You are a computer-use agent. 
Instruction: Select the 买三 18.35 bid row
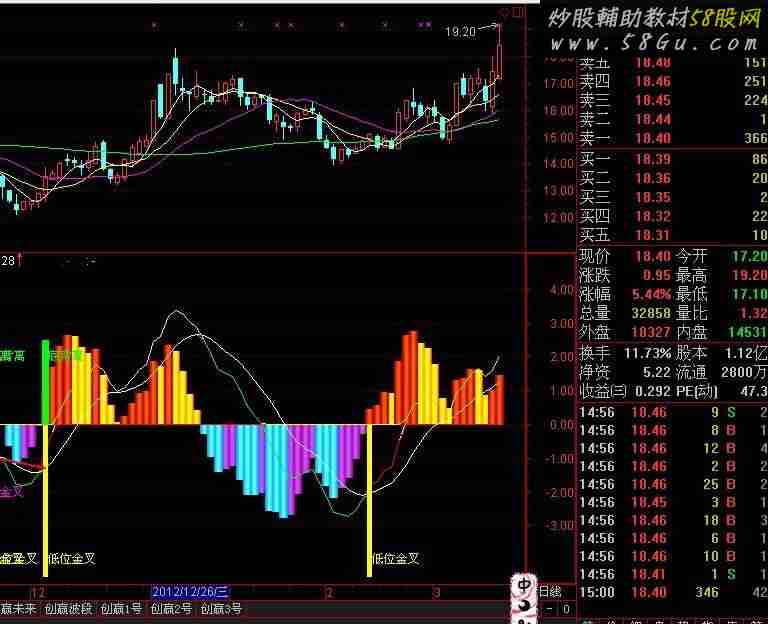coord(673,197)
